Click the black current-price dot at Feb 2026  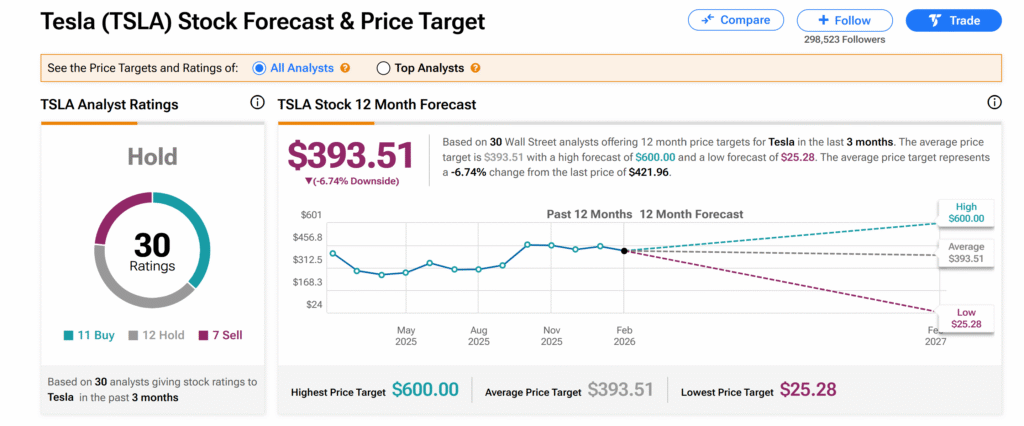624,251
